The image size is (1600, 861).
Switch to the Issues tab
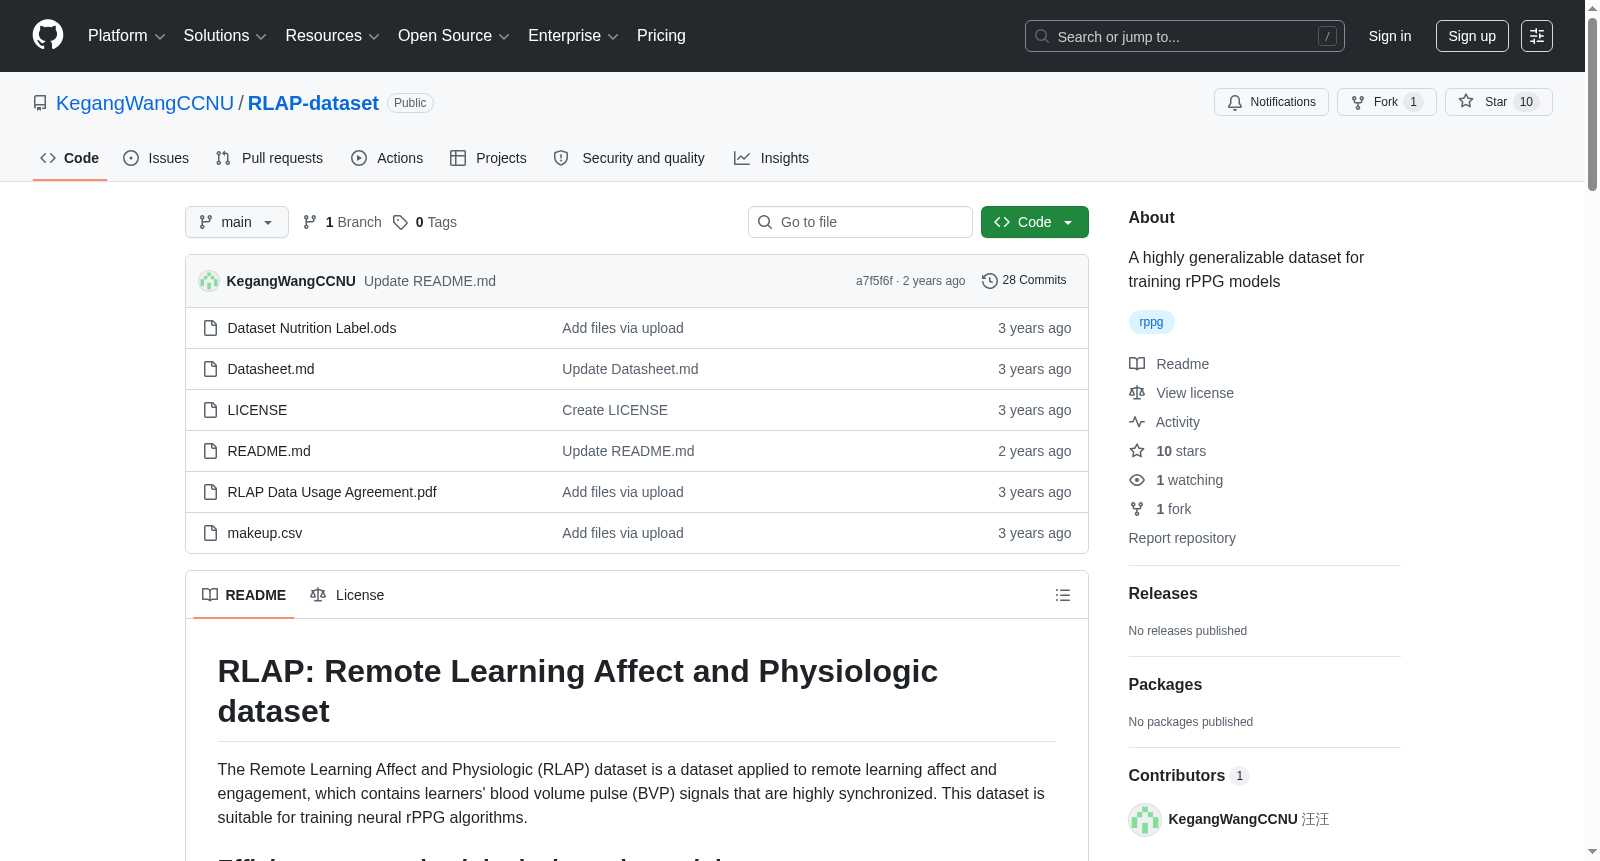(x=156, y=158)
